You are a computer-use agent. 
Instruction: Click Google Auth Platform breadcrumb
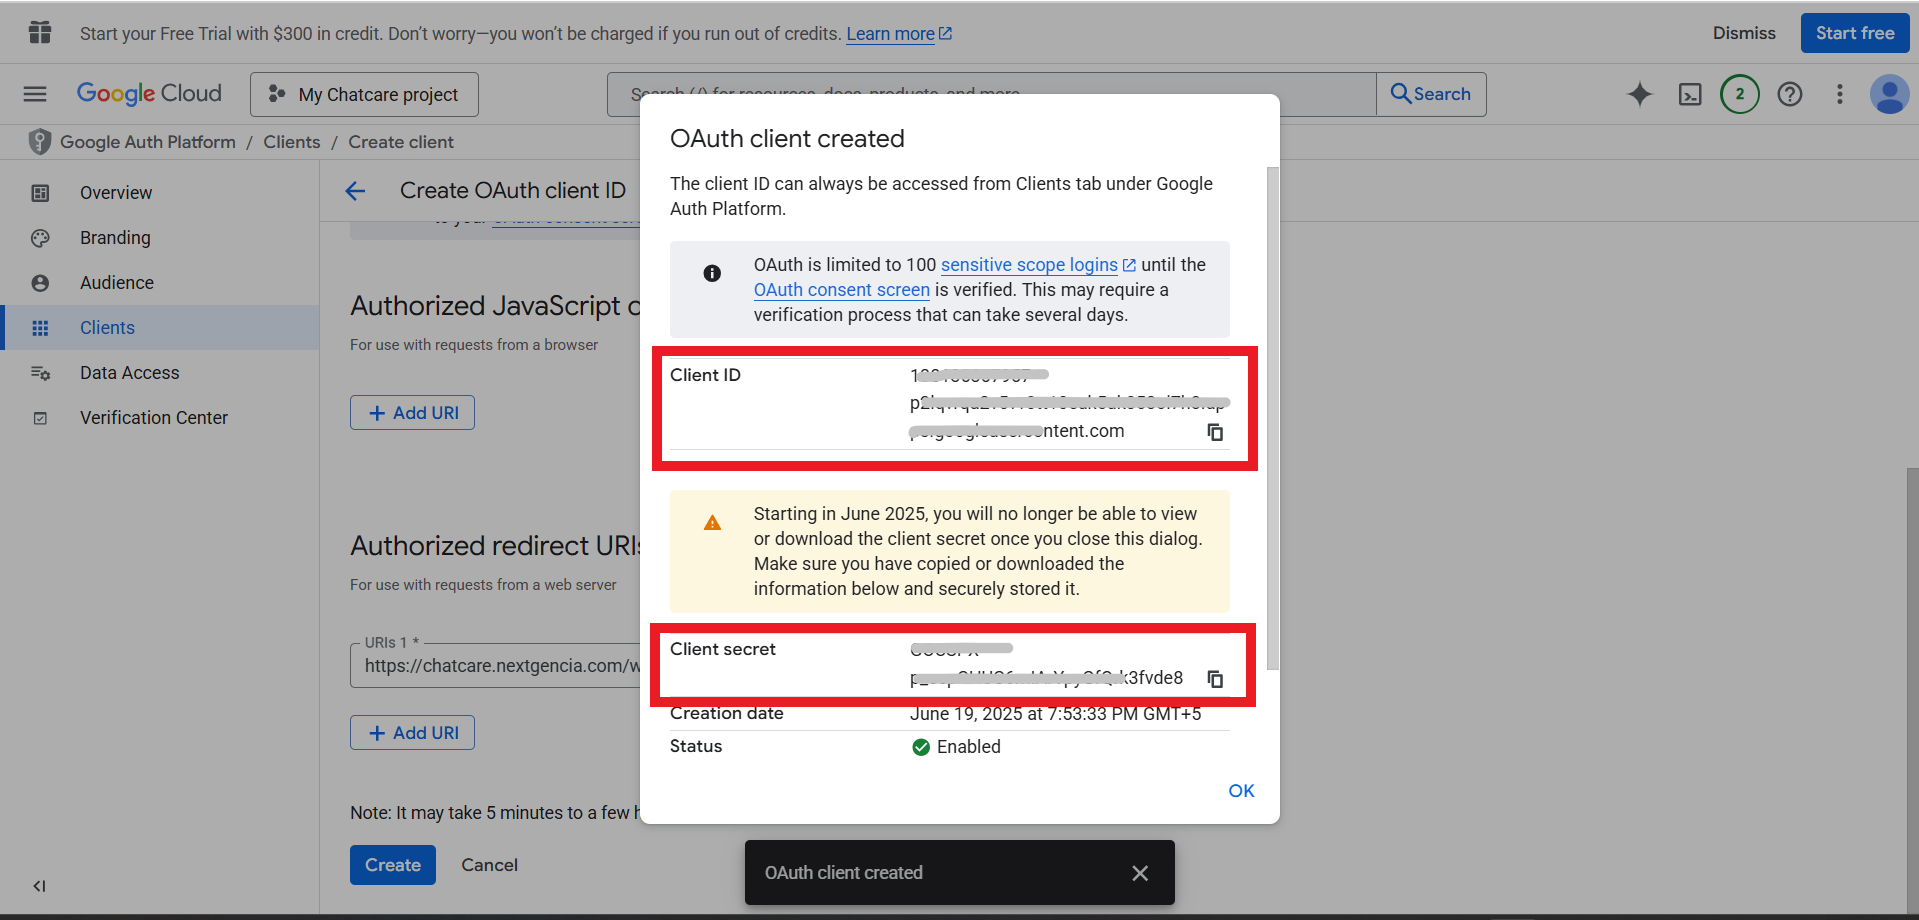[148, 142]
